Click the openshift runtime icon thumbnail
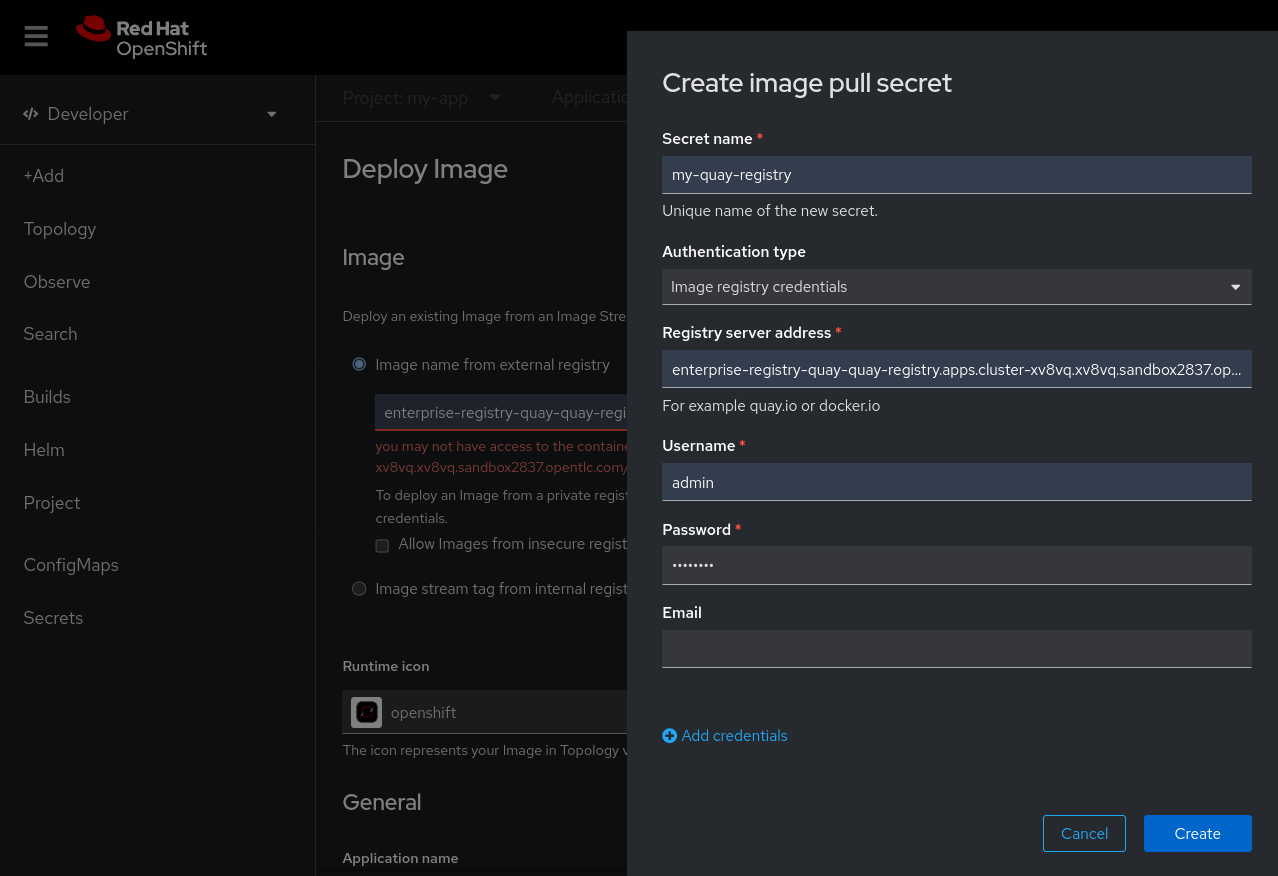 tap(366, 713)
